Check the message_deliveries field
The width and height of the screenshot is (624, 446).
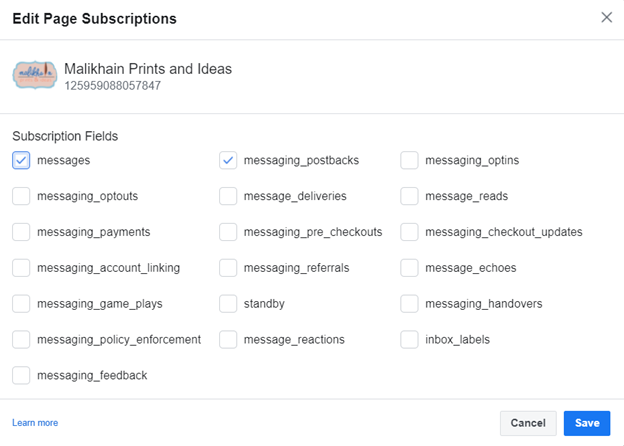(228, 196)
